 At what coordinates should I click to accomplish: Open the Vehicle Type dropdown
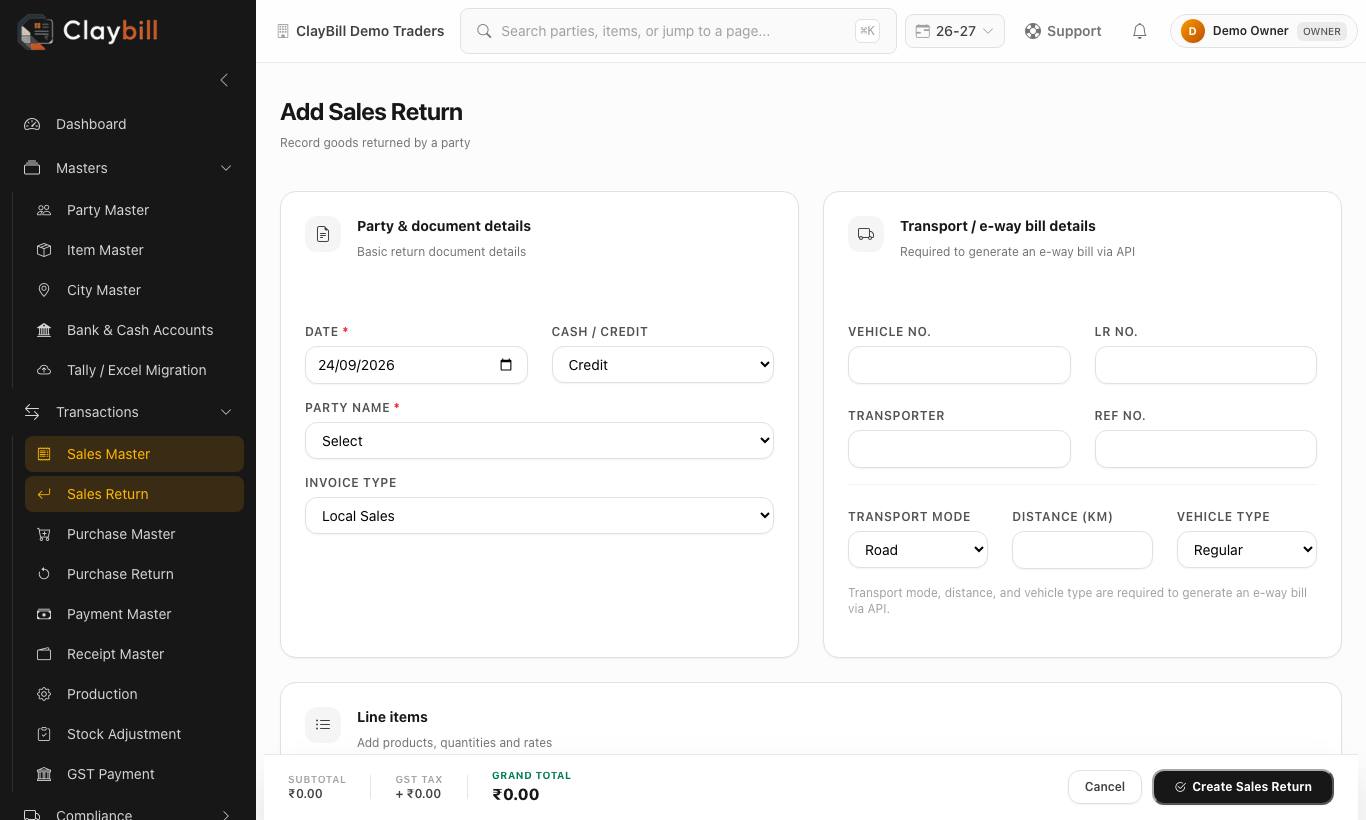point(1247,550)
